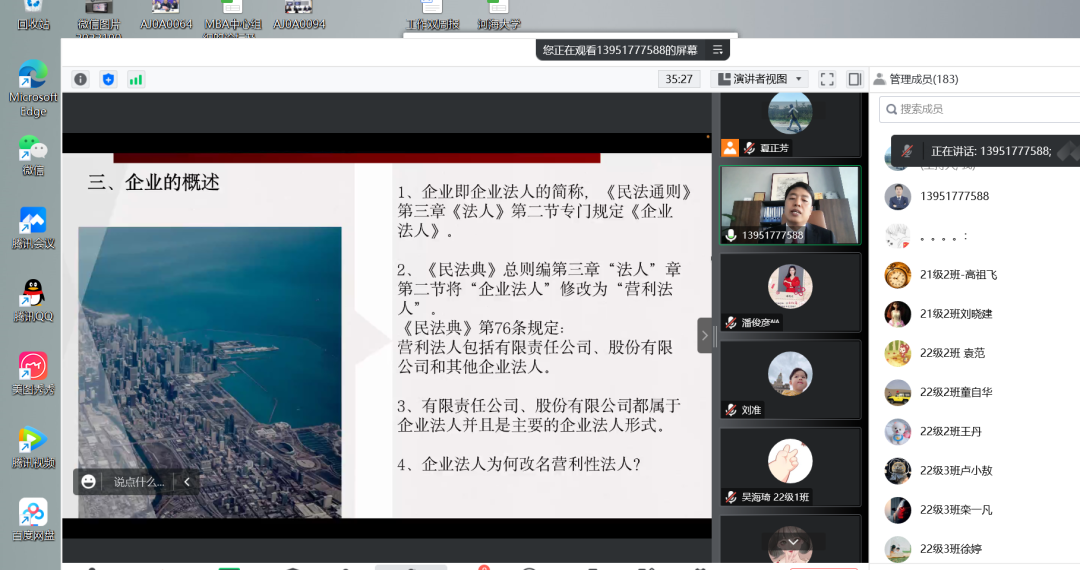Open the menu icon on screen-sharing banner

(x=717, y=50)
